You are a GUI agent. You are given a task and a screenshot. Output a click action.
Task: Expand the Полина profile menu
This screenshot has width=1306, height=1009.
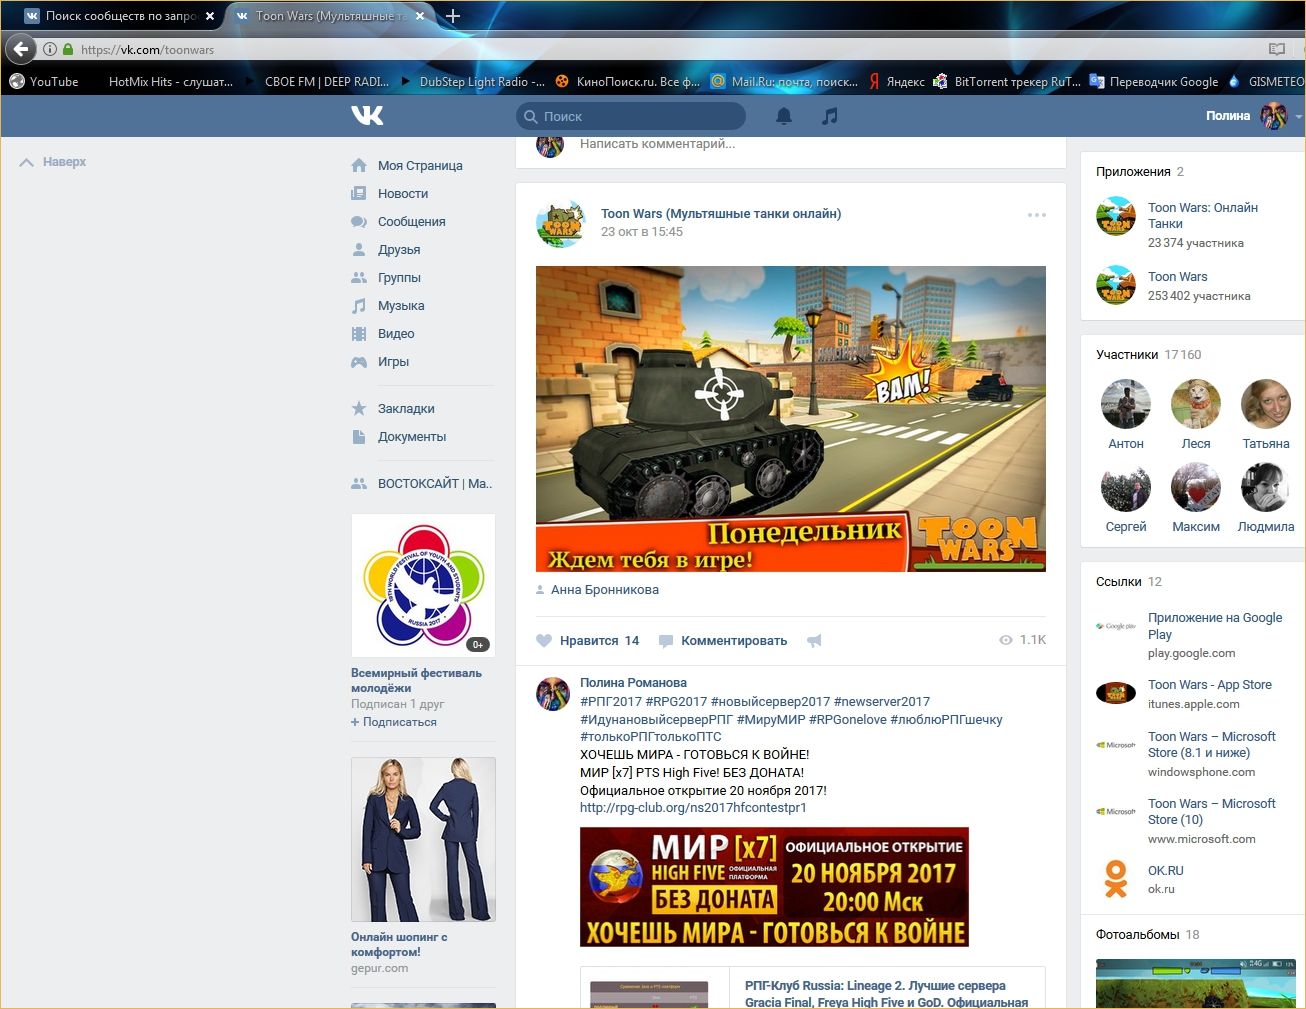coord(1298,117)
